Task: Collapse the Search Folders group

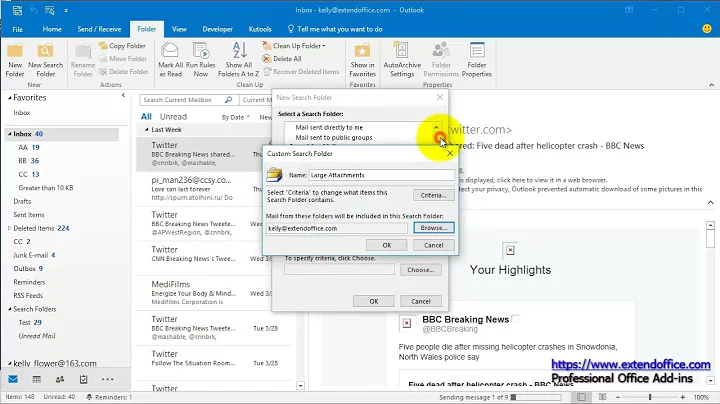Action: point(10,309)
